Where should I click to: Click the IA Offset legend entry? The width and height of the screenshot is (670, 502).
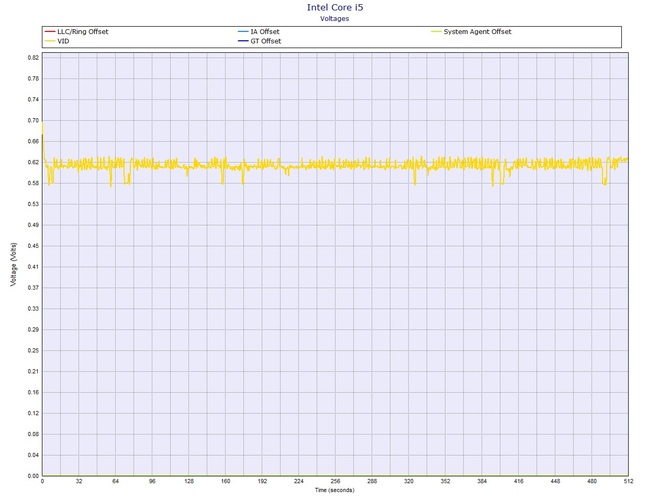click(259, 32)
